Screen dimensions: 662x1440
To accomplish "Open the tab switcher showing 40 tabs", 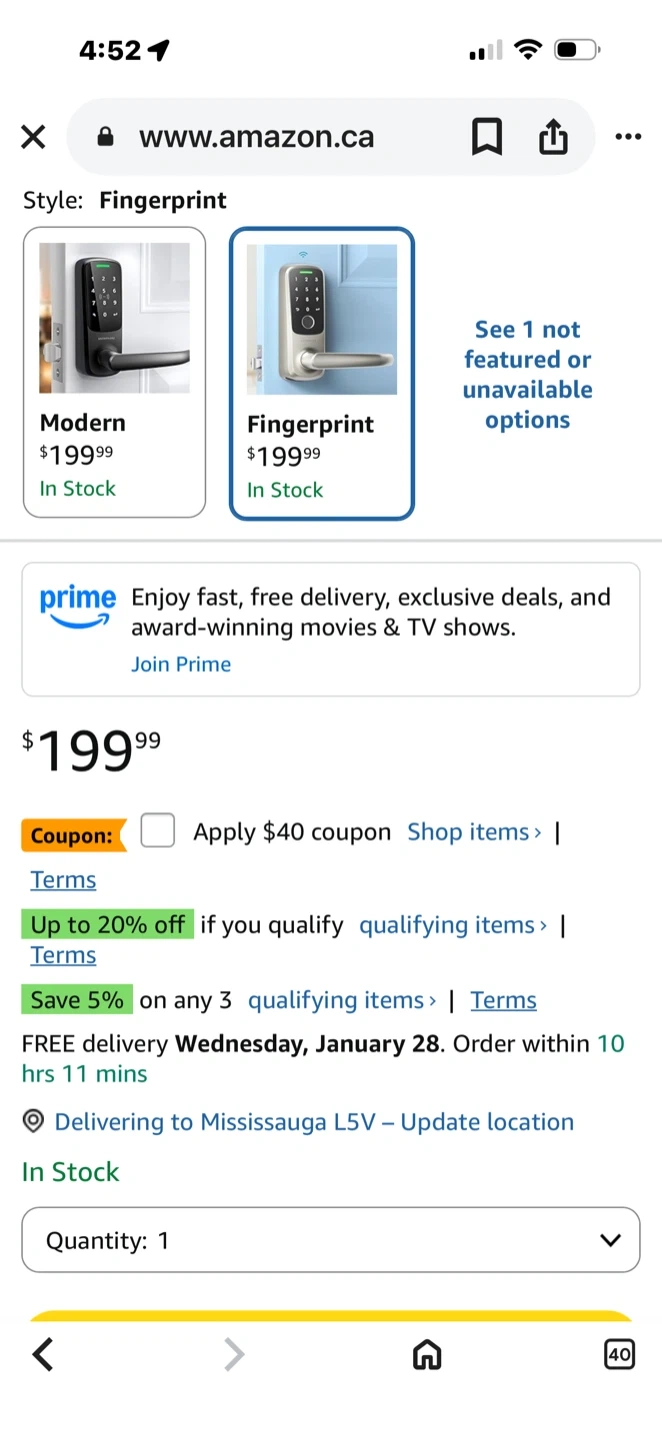I will click(619, 1355).
